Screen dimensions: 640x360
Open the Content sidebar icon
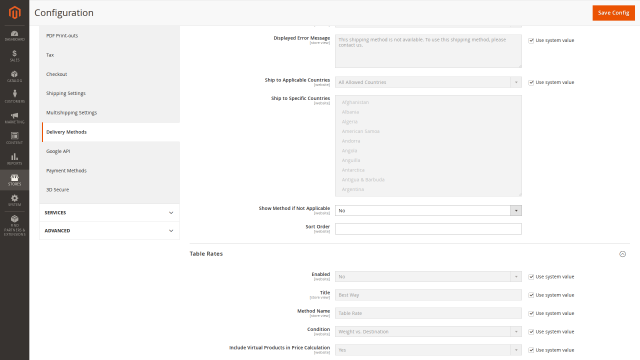pos(14,138)
